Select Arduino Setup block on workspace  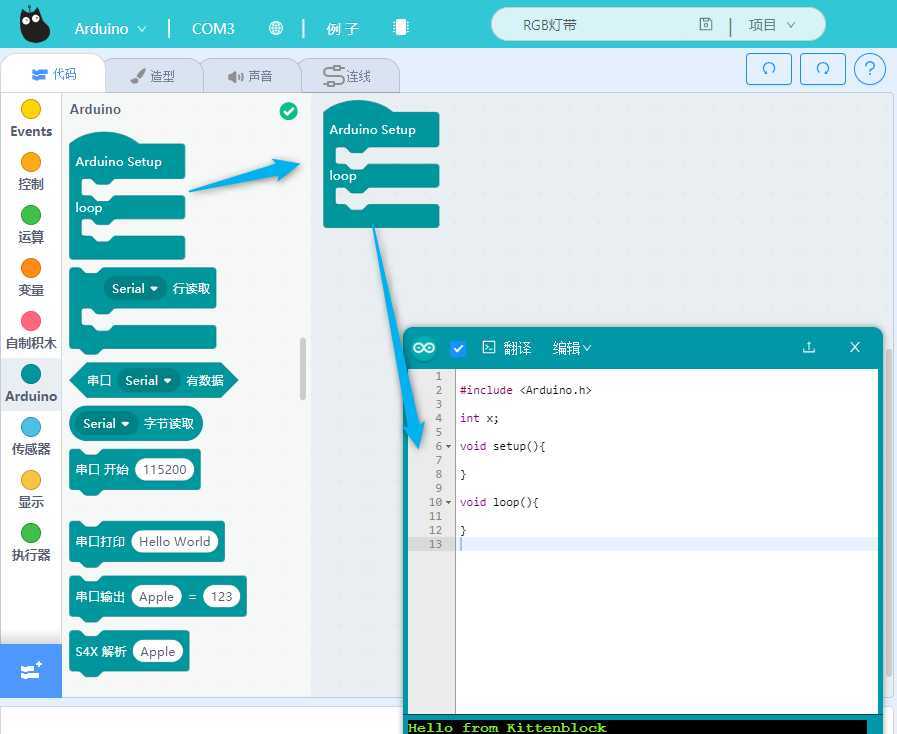(x=381, y=164)
